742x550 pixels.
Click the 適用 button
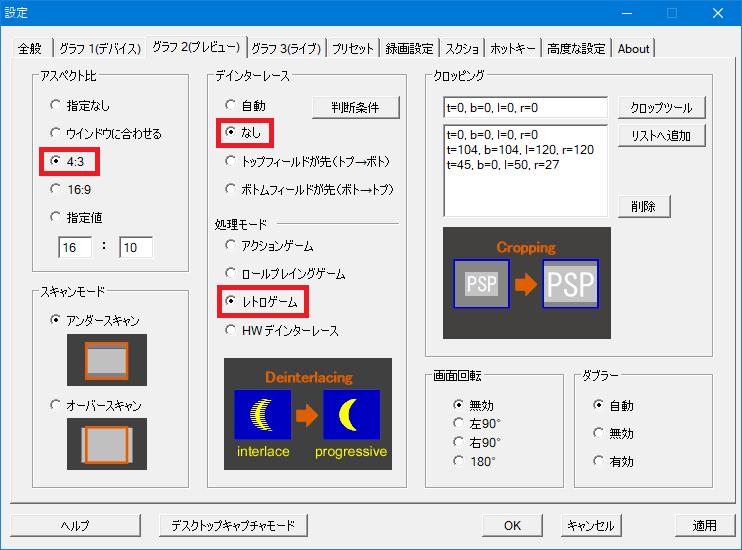point(705,525)
